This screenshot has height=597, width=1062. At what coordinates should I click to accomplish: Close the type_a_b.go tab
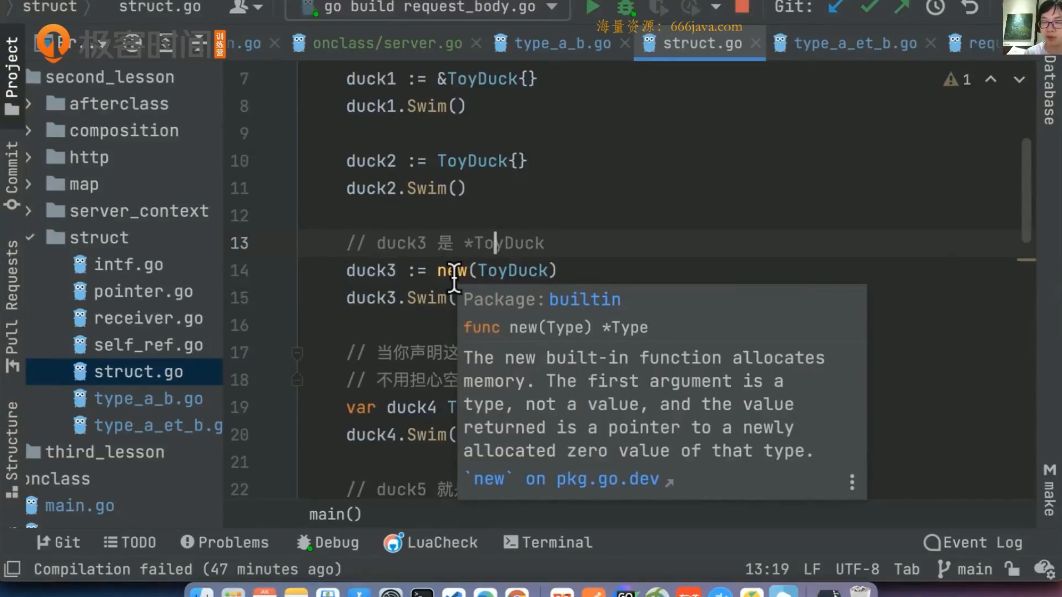(624, 43)
